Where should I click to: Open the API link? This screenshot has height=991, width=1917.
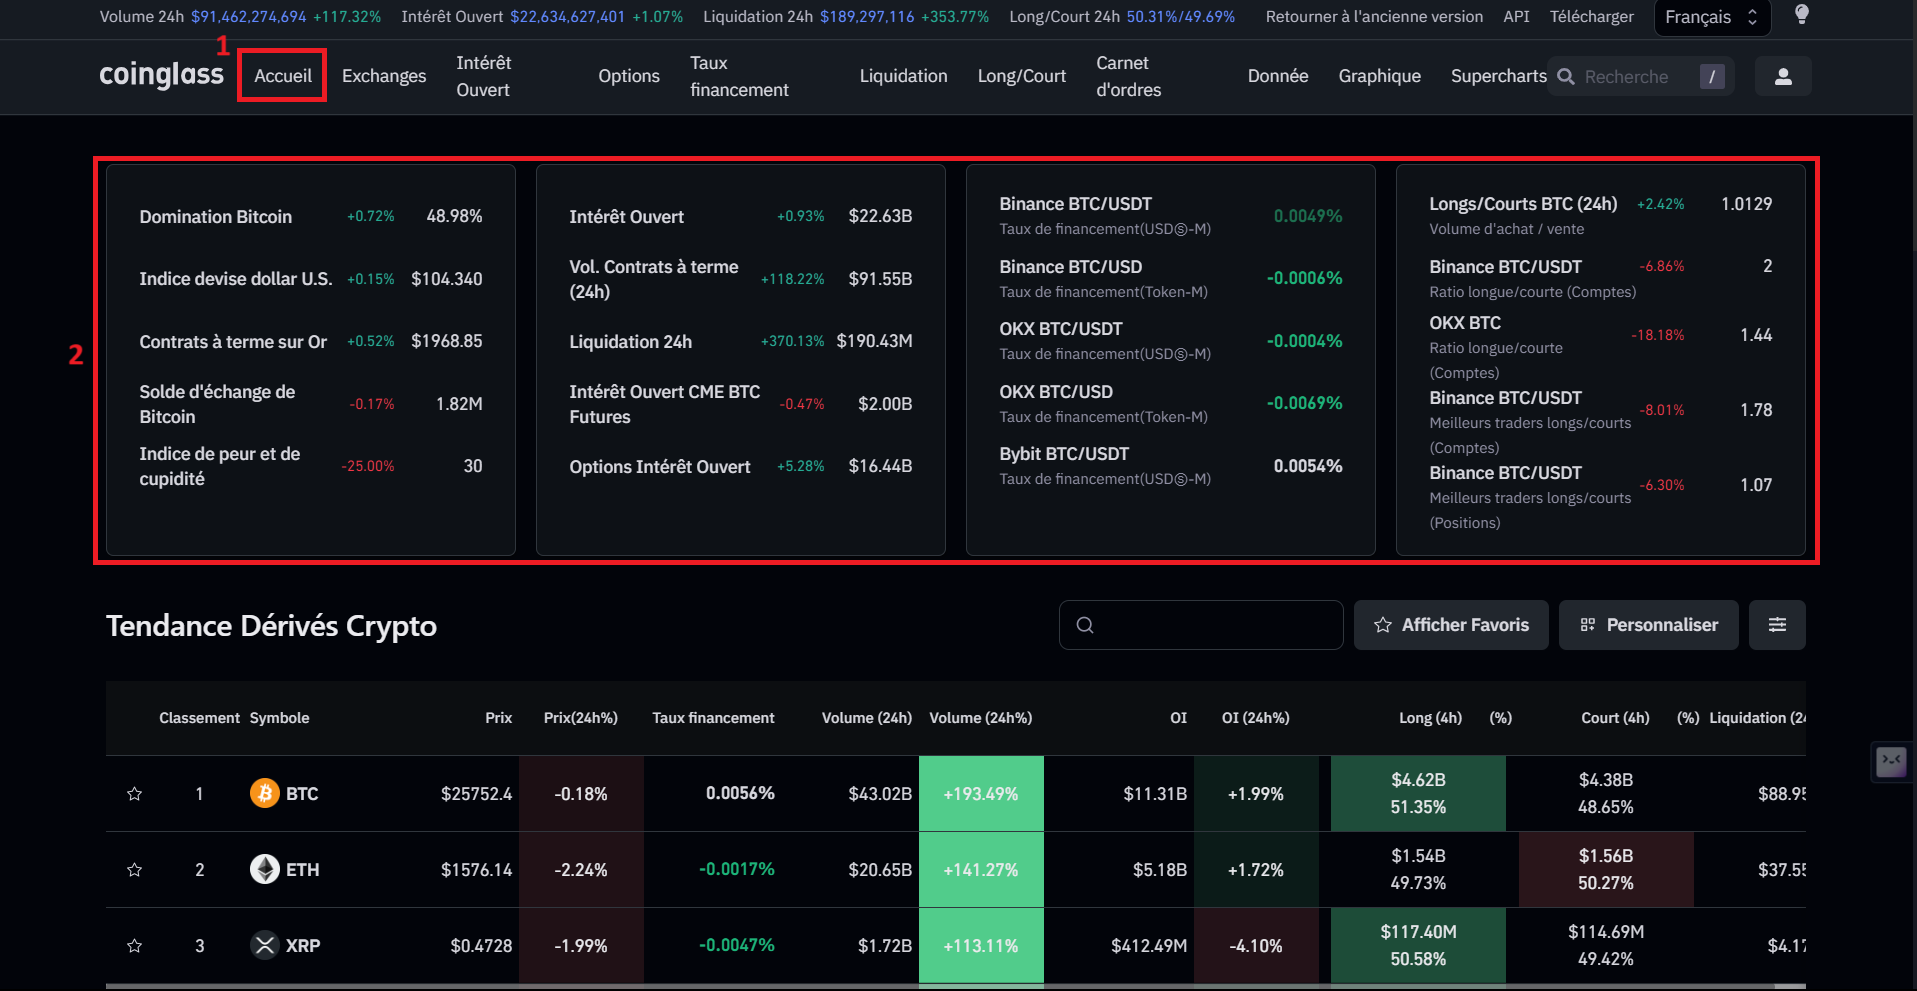click(x=1516, y=17)
